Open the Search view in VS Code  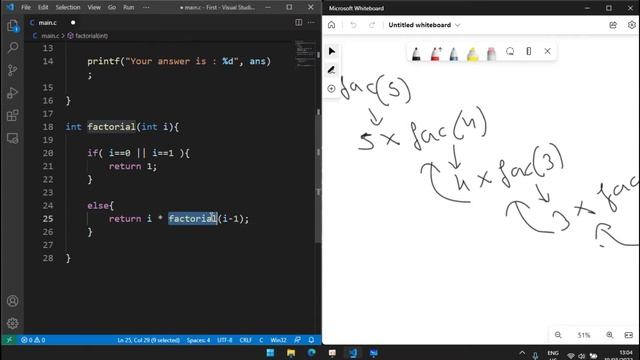coord(13,48)
